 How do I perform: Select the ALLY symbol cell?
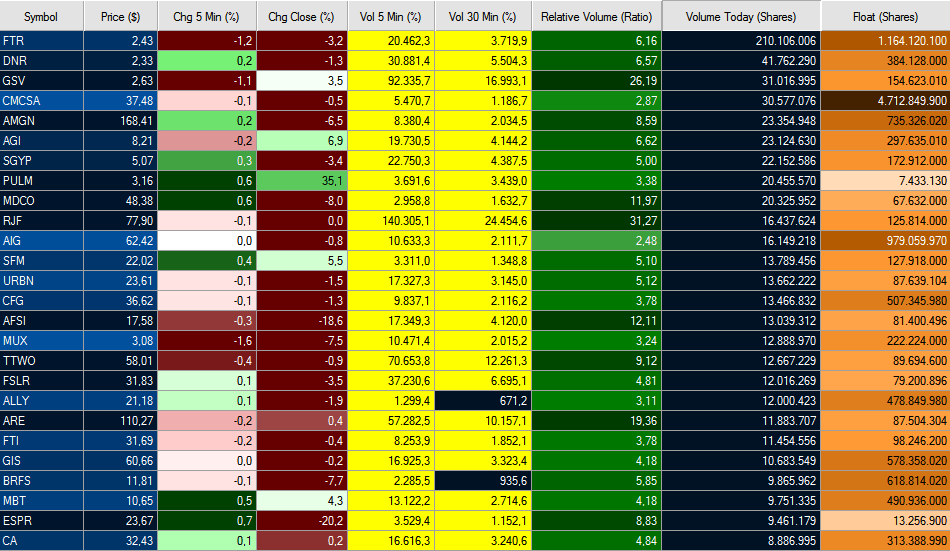[42, 401]
